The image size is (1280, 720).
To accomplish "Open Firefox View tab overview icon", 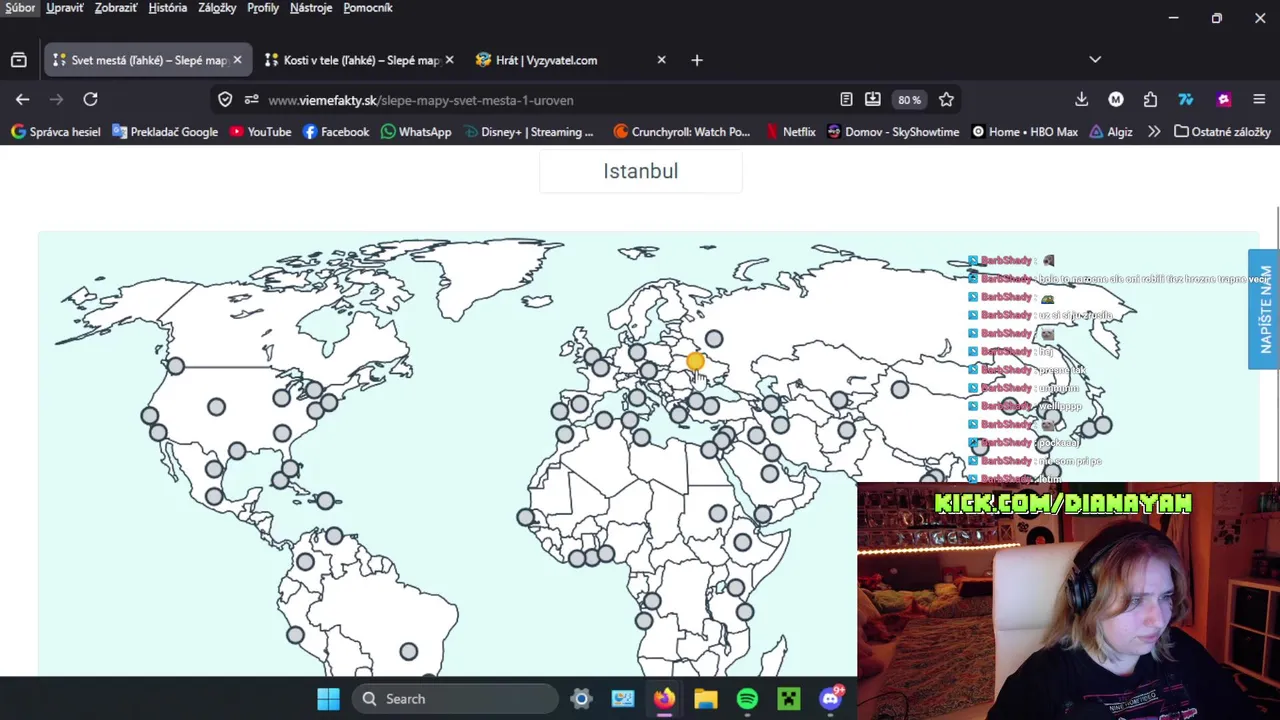I will click(x=18, y=60).
